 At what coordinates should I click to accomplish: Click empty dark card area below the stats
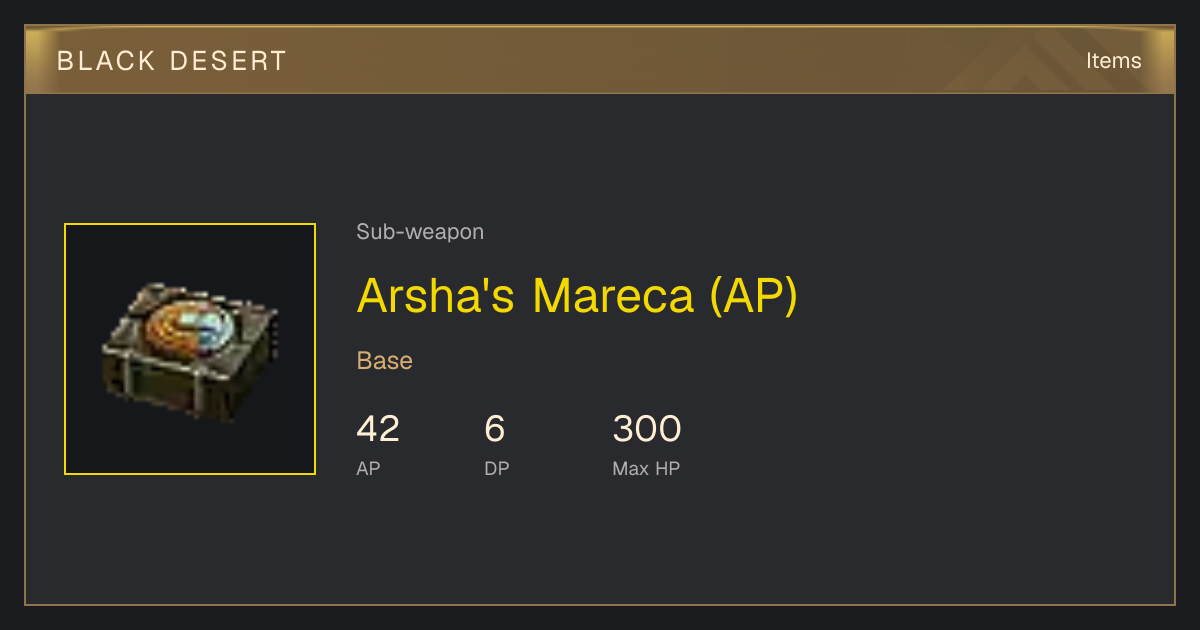click(600, 545)
